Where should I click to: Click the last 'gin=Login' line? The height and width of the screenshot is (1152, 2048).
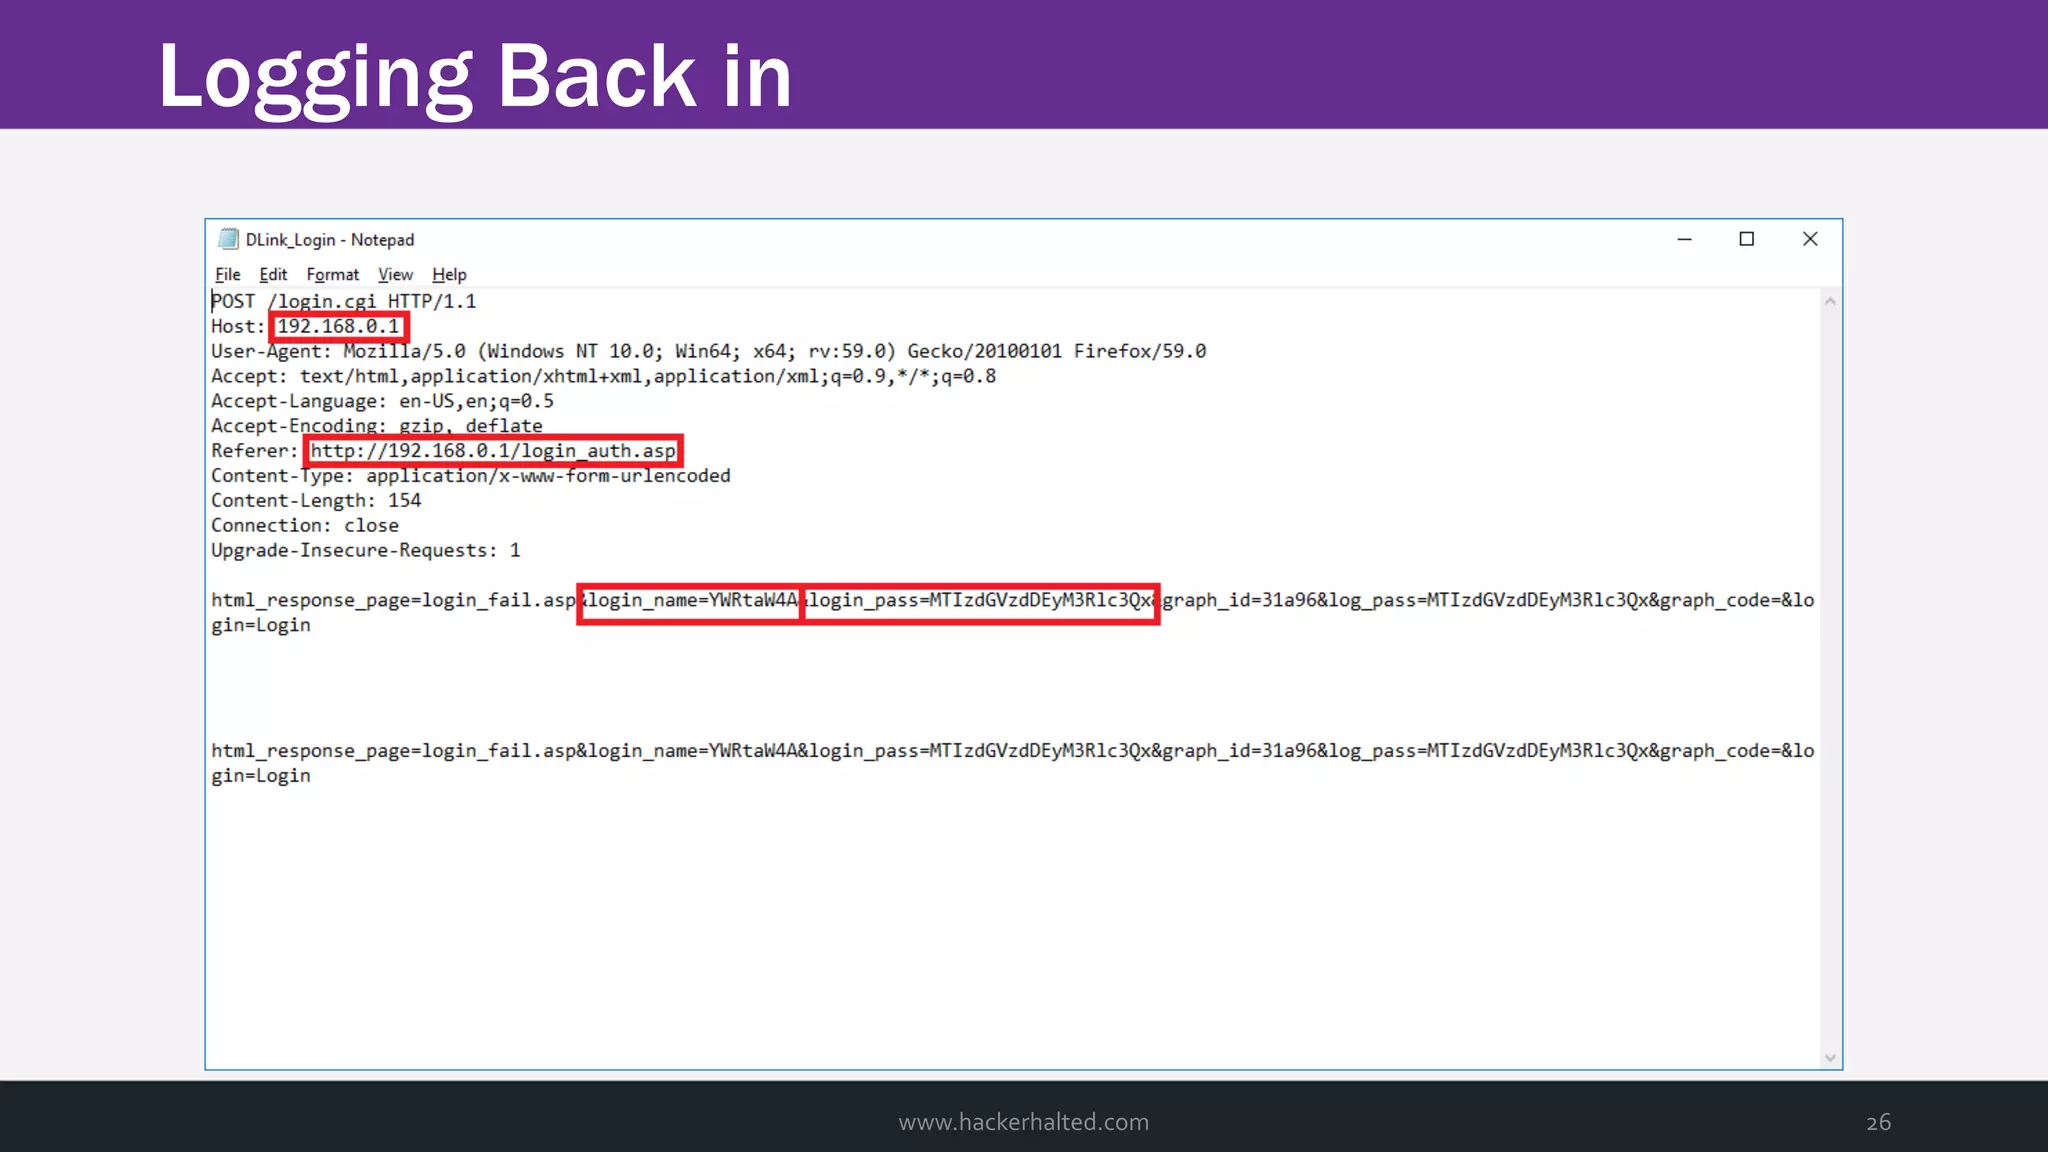click(261, 776)
